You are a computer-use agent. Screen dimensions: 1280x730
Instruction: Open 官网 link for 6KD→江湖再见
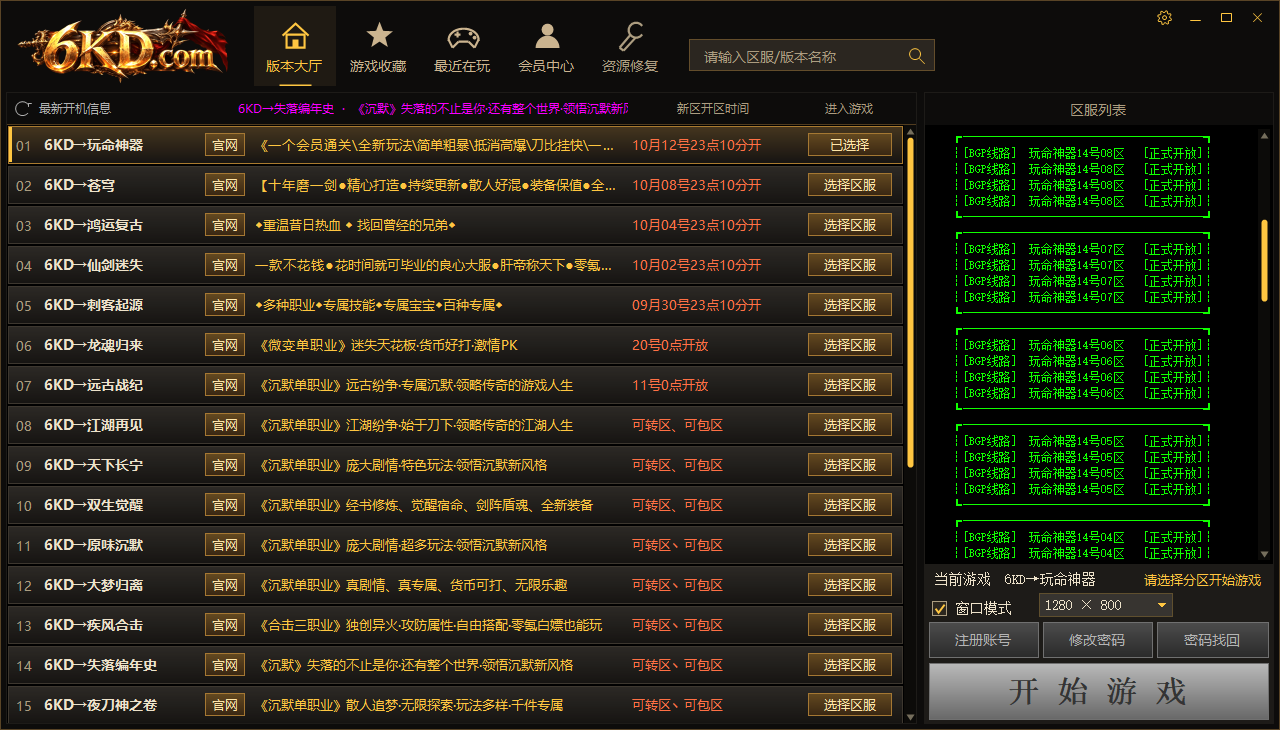coord(225,425)
